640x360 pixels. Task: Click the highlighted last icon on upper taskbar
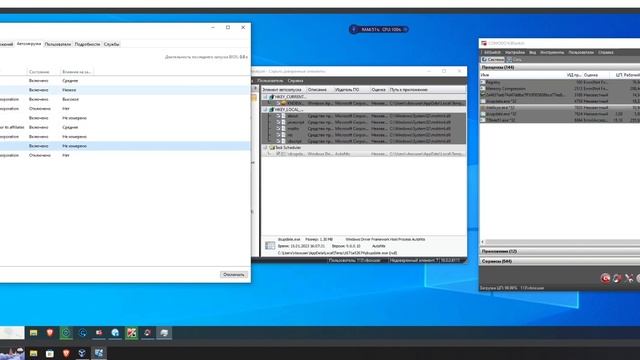click(164, 333)
